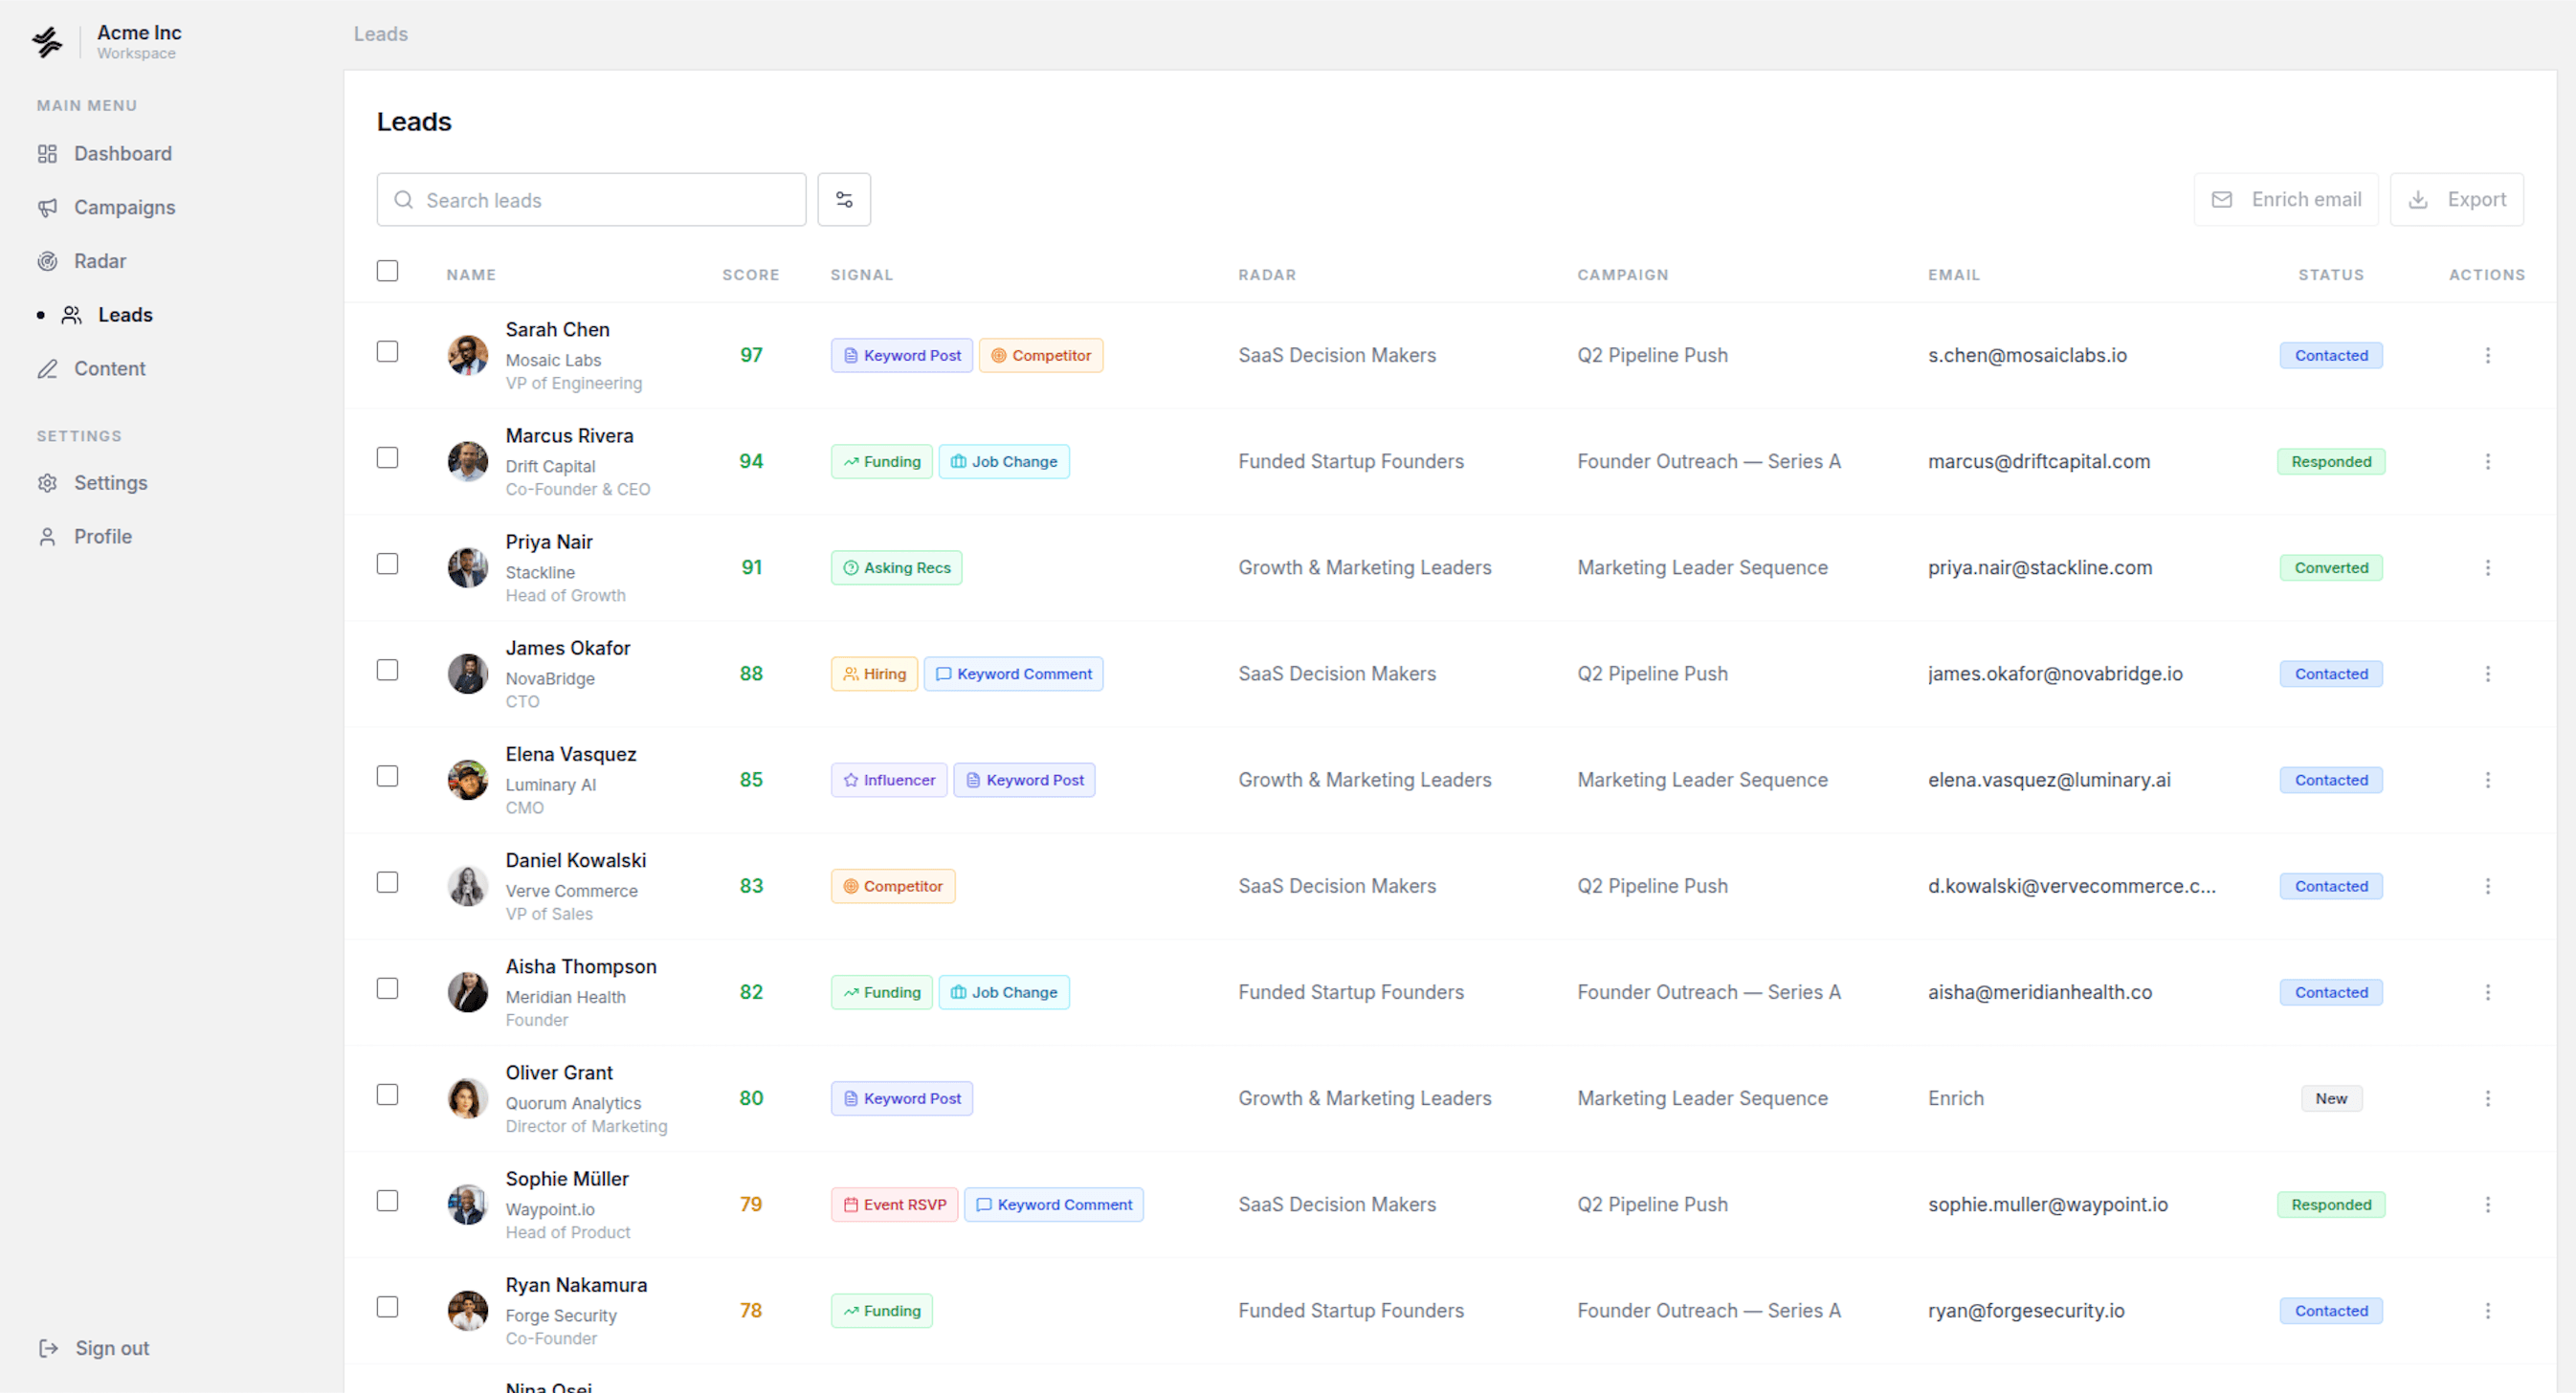The image size is (2576, 1393).
Task: Open actions menu for Aisha Thompson
Action: click(x=2487, y=992)
